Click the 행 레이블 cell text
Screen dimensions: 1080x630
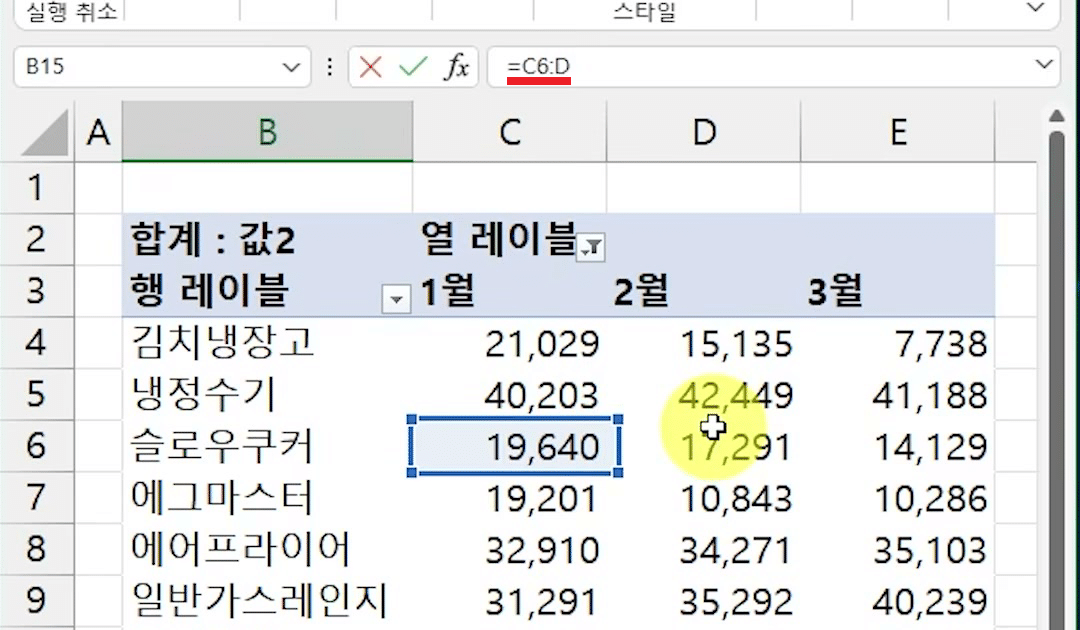(x=209, y=291)
